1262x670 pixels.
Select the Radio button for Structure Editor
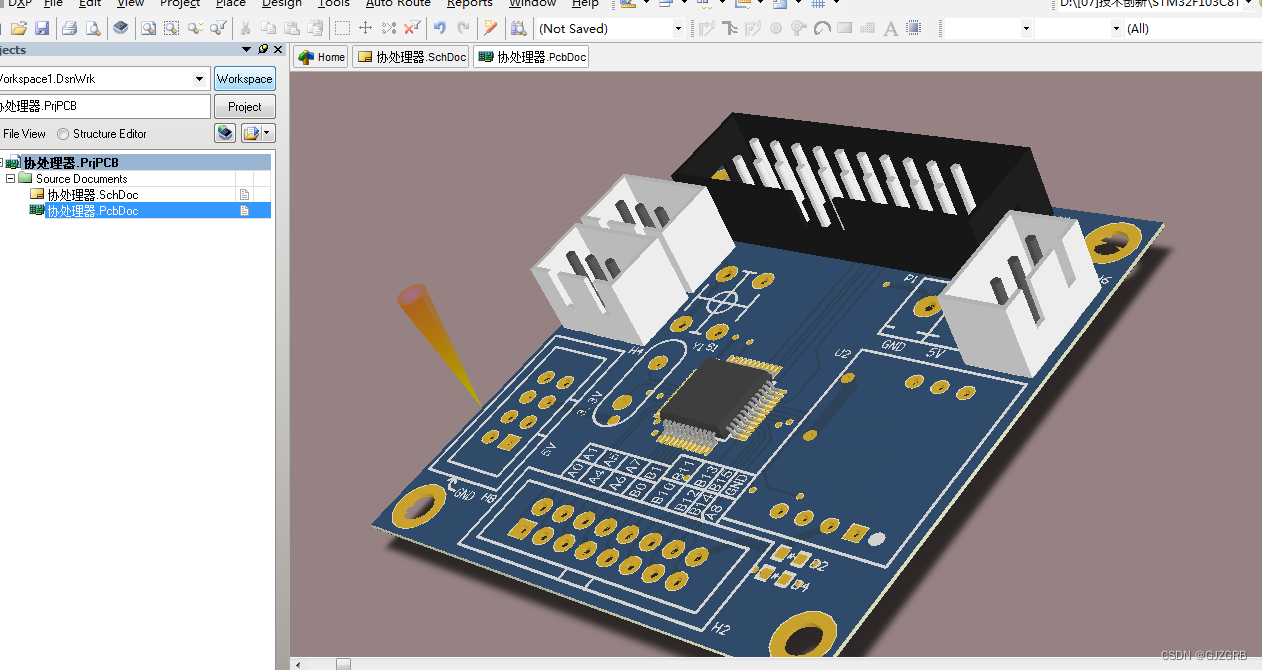[63, 133]
